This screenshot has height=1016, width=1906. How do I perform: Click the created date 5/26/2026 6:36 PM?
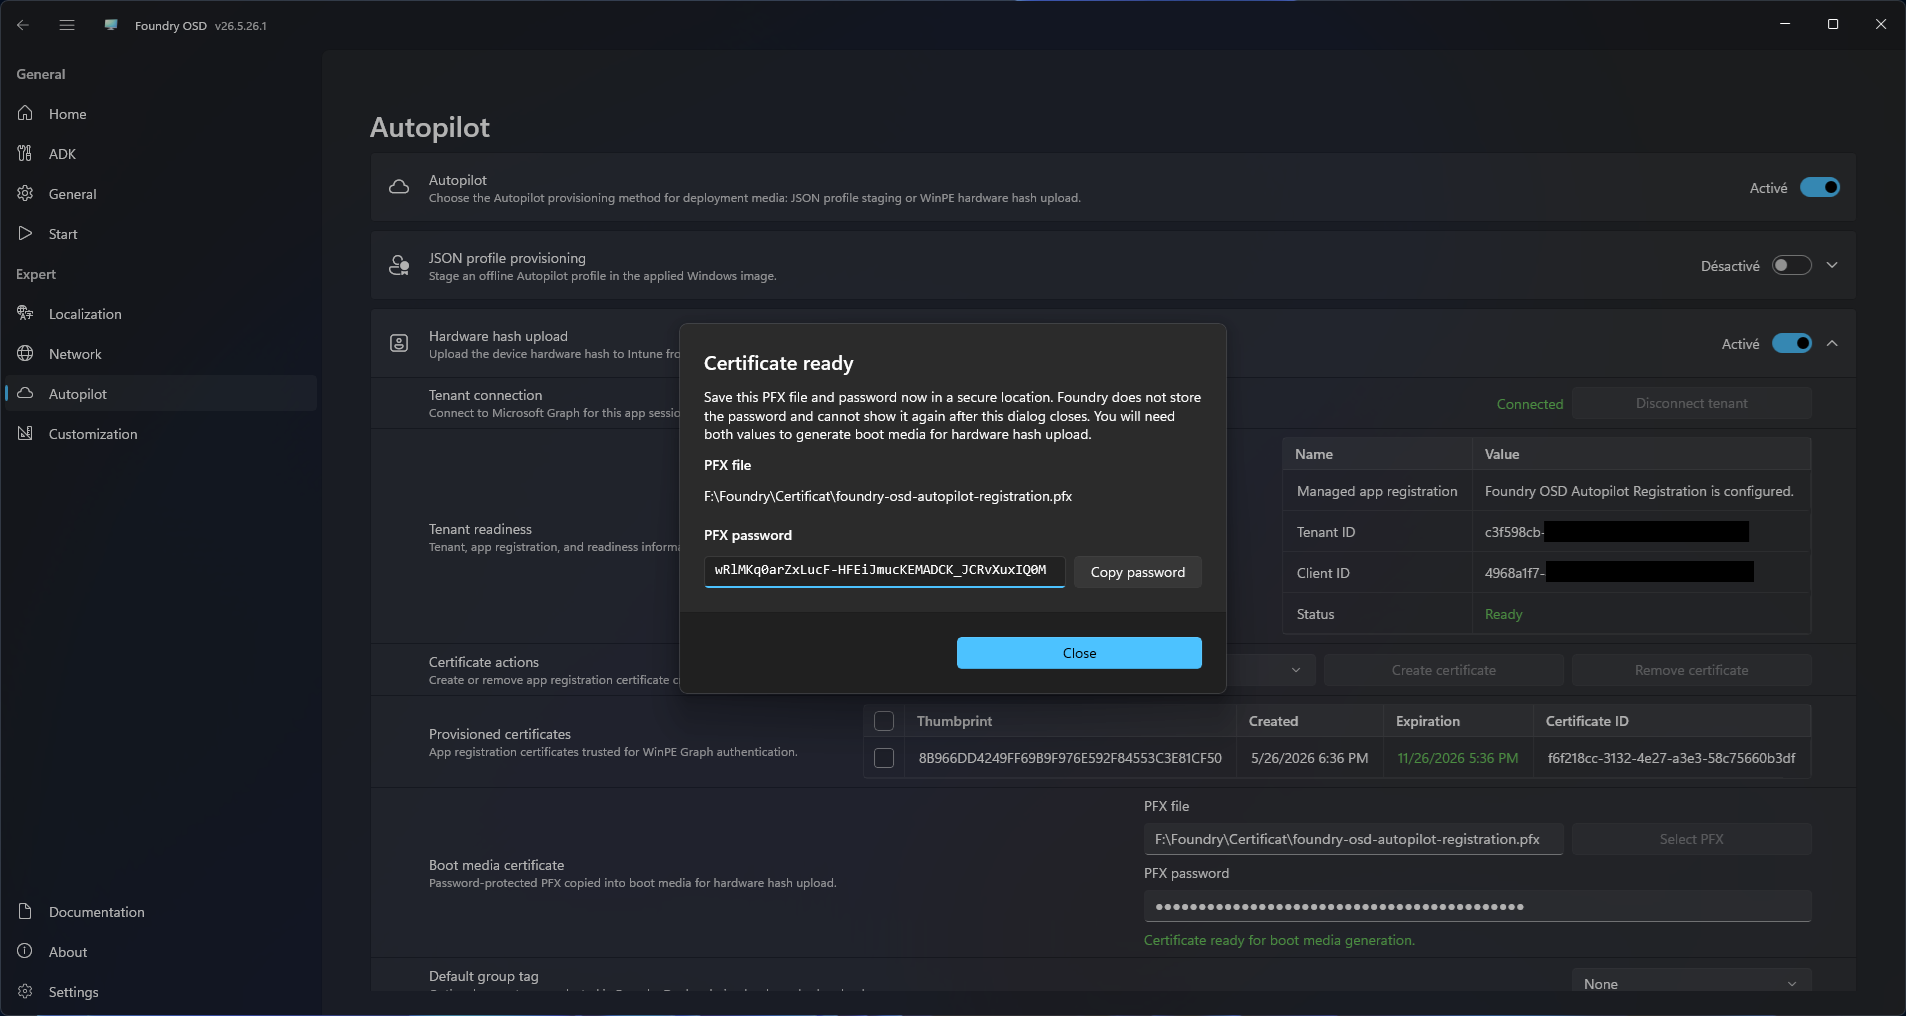1309,758
